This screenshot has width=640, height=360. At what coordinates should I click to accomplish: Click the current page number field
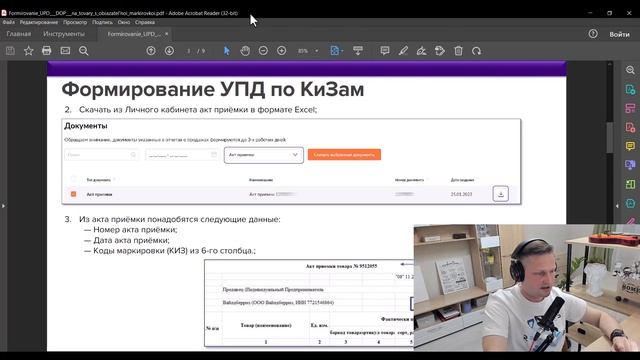pyautogui.click(x=189, y=51)
